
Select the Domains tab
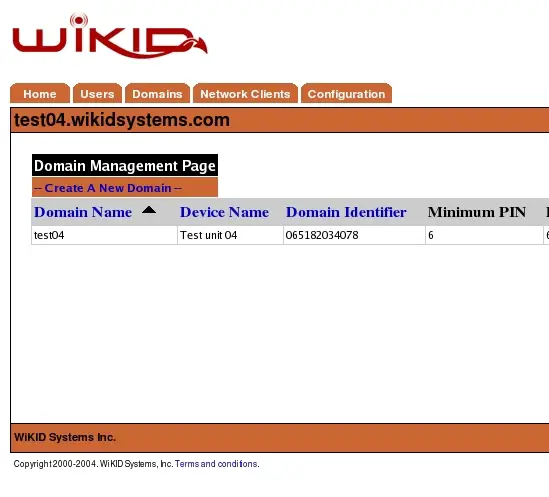(157, 94)
